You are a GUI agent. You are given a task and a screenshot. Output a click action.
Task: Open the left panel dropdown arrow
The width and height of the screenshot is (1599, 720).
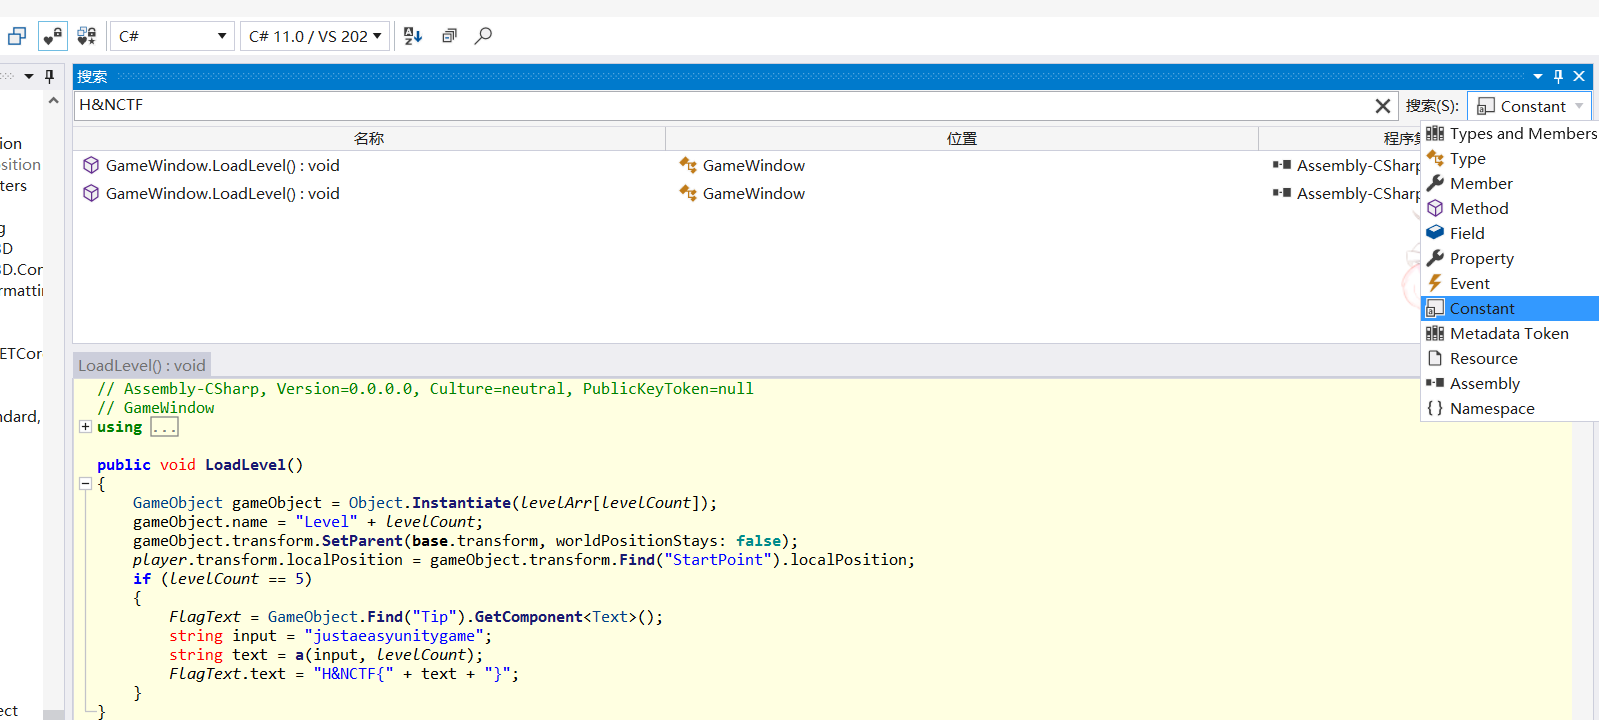[29, 76]
